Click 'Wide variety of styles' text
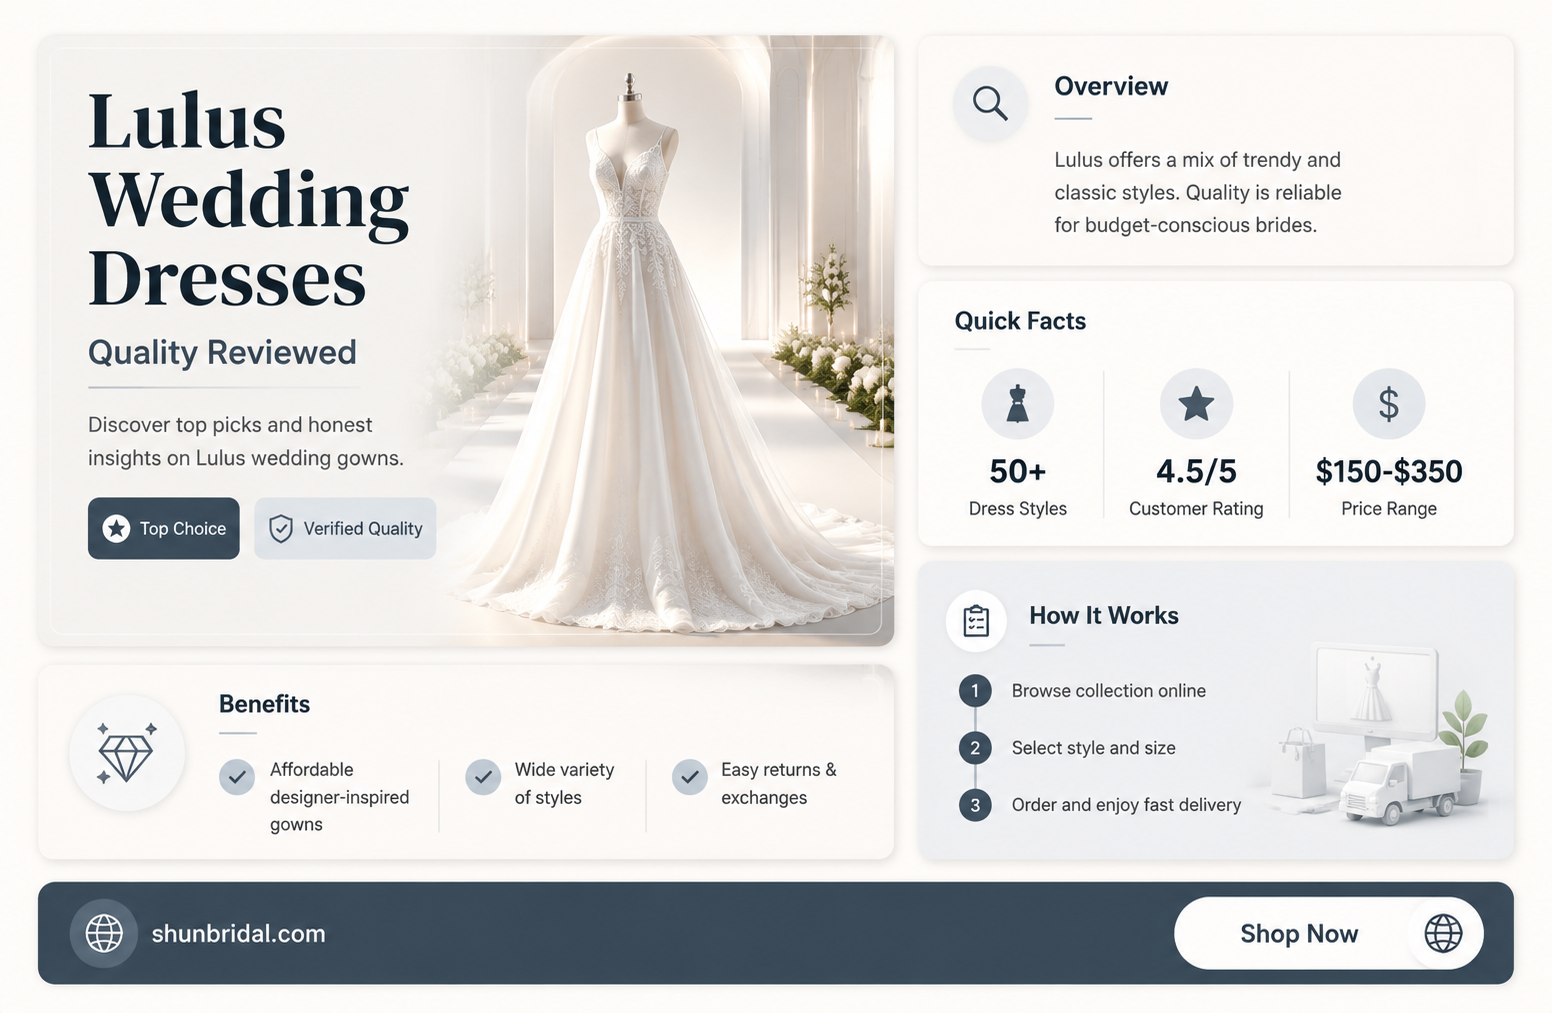This screenshot has height=1013, width=1552. pyautogui.click(x=564, y=783)
